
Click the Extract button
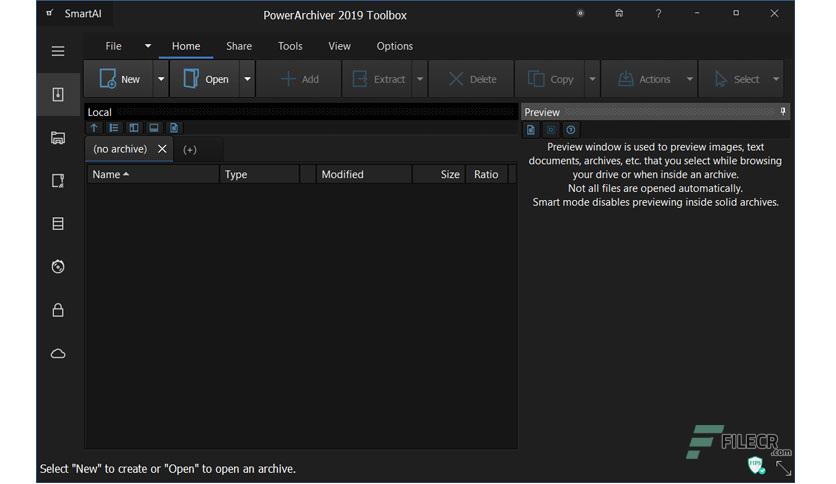point(379,79)
